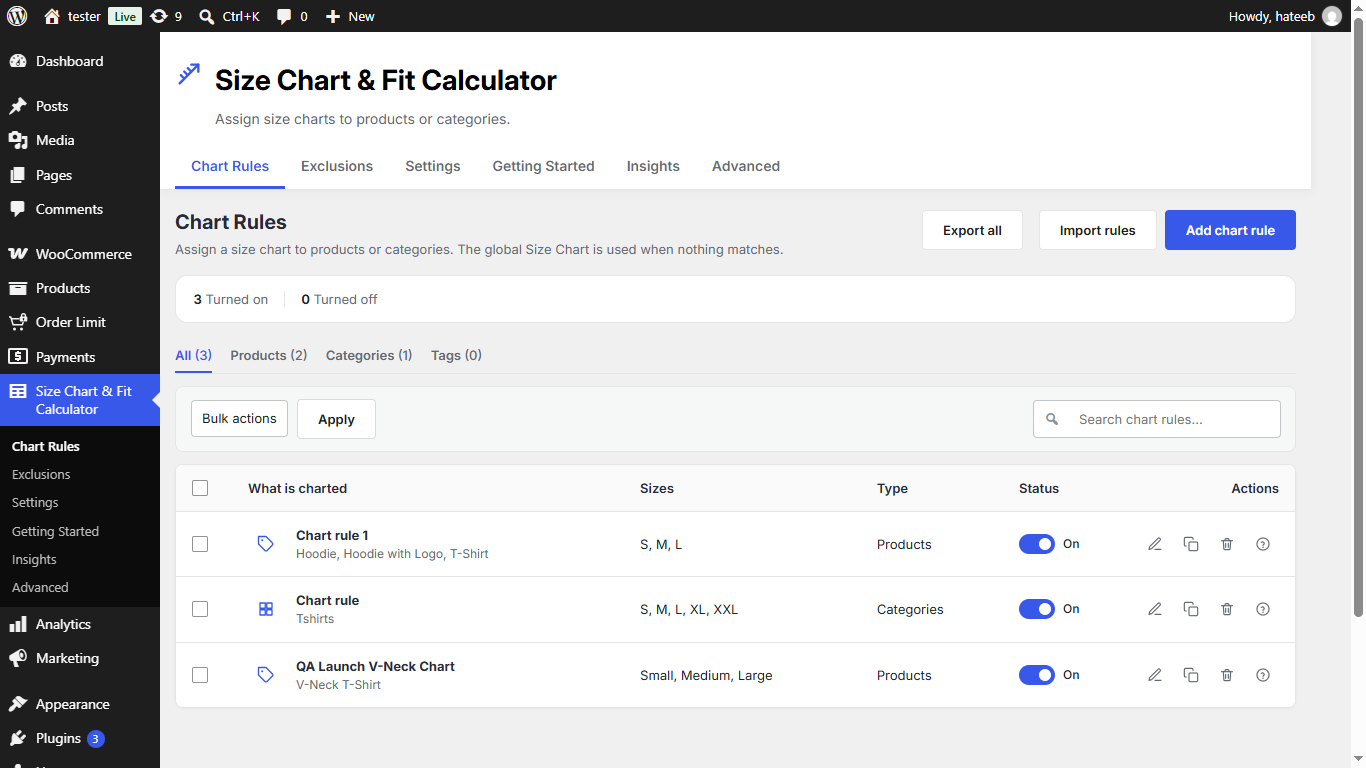Go to Getting Started in the sidebar submenu
This screenshot has width=1366, height=768.
55,531
